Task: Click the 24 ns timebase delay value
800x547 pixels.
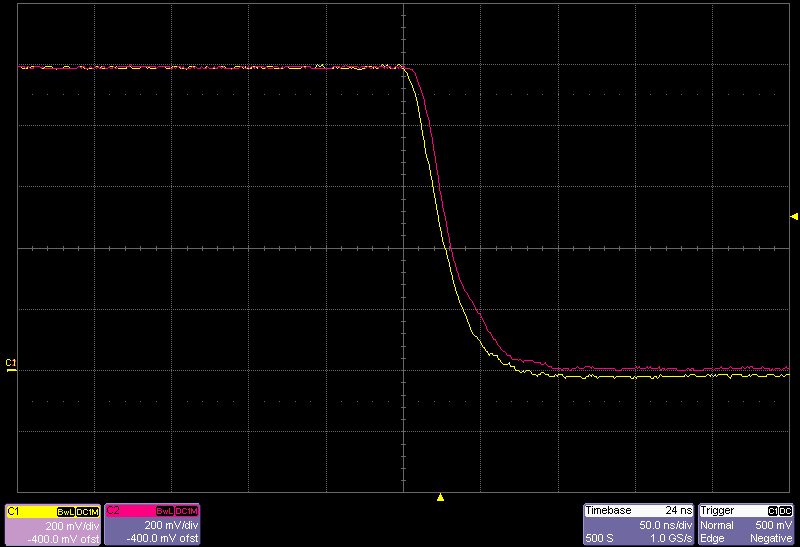Action: pos(679,511)
